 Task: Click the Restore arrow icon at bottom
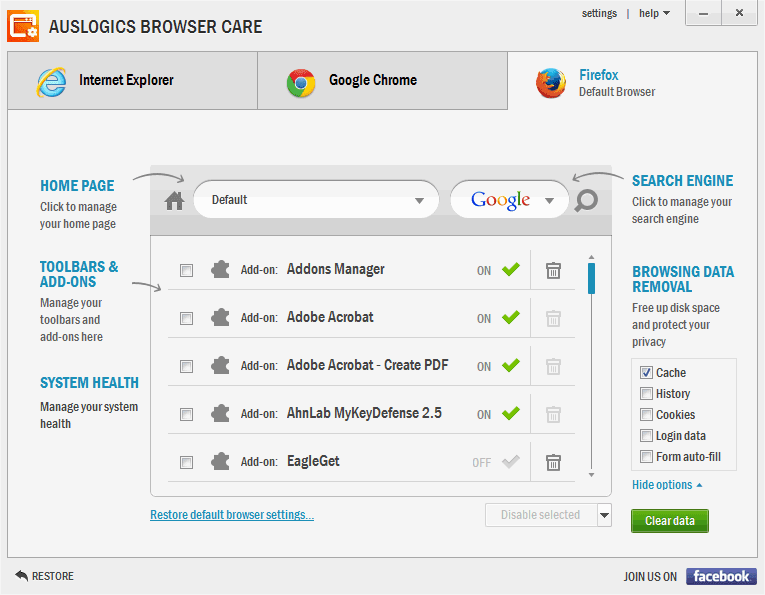pos(21,576)
